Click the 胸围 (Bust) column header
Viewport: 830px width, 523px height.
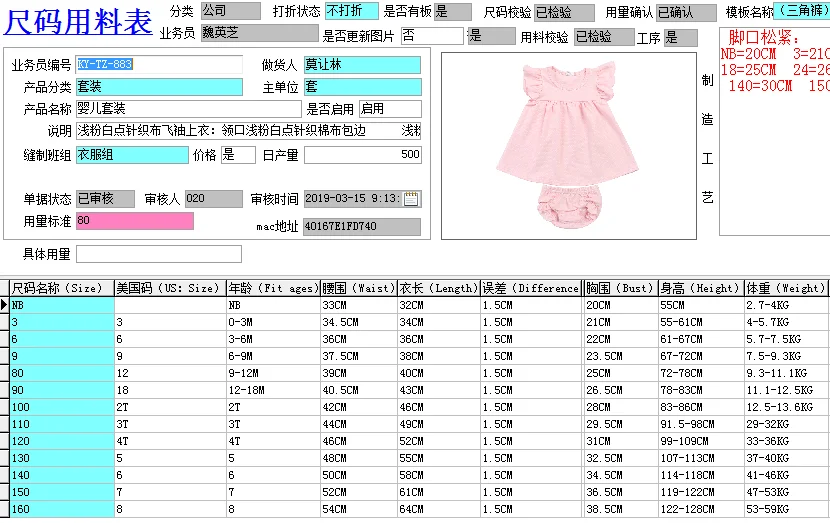(620, 288)
